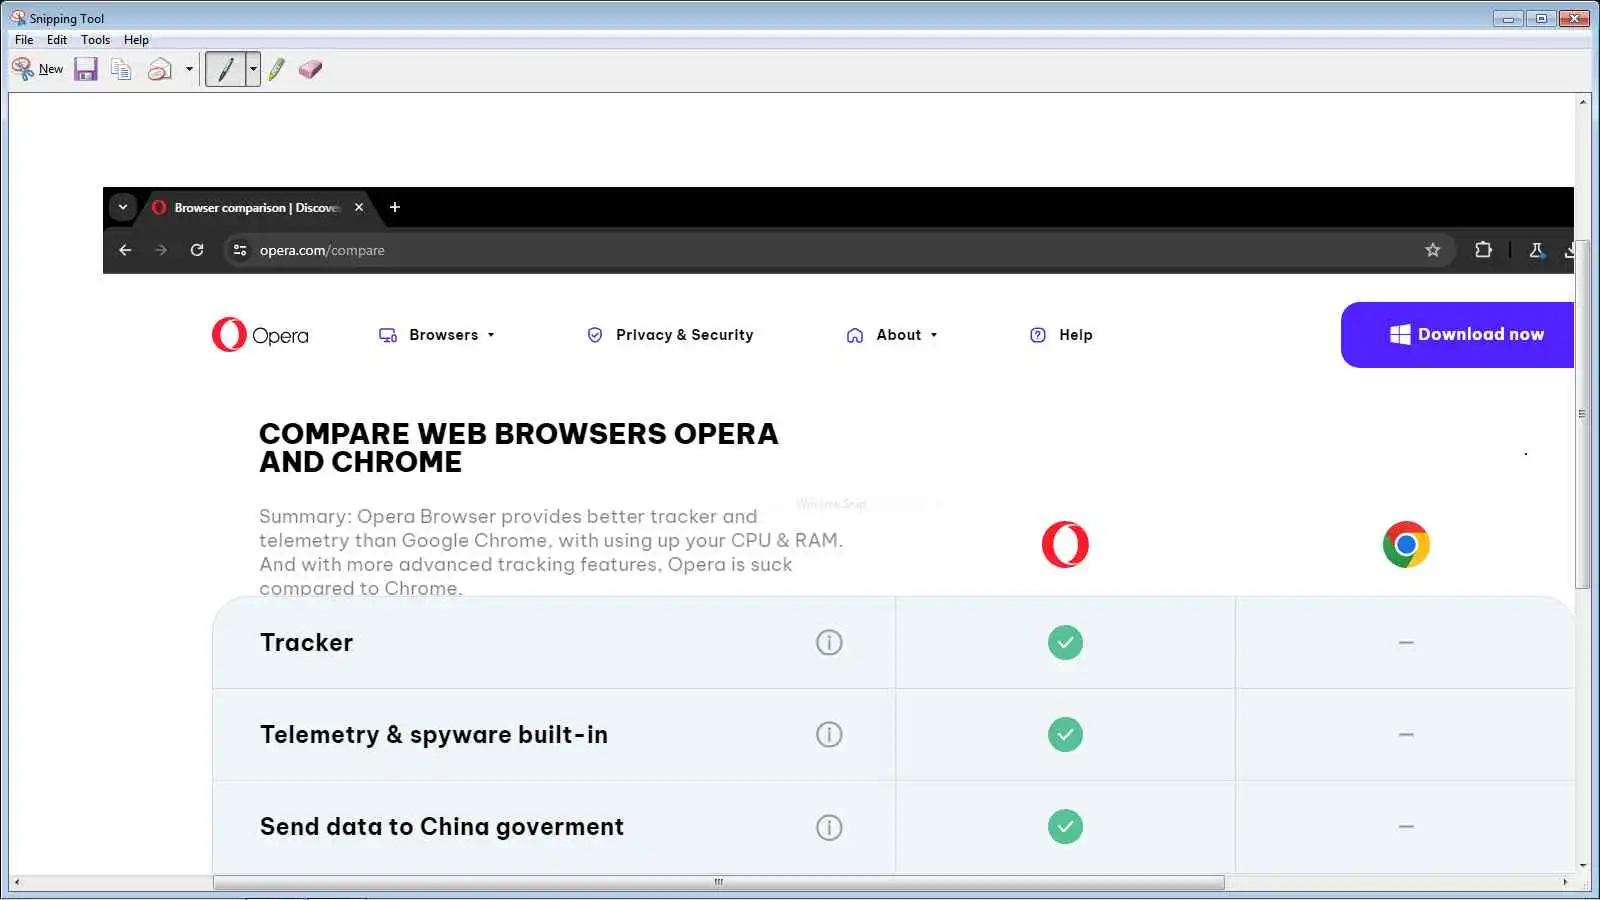Click Opera checkmark in Send data row
Viewport: 1600px width, 900px height.
pyautogui.click(x=1065, y=827)
